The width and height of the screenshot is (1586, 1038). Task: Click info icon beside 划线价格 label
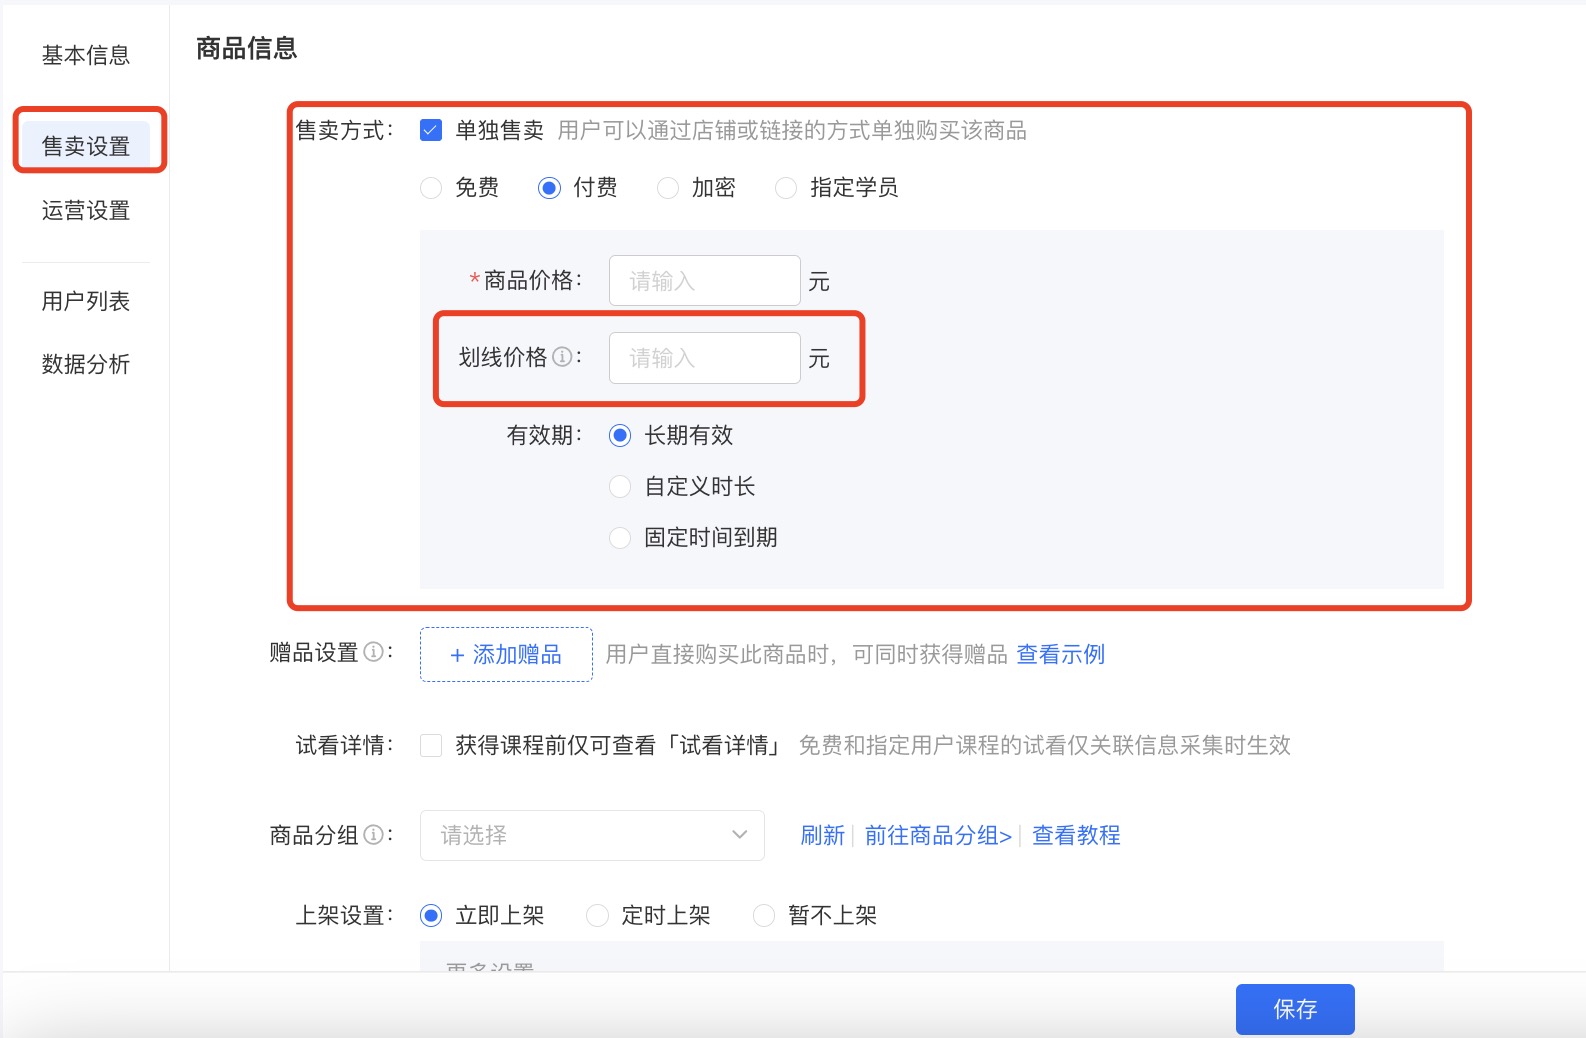coord(562,357)
